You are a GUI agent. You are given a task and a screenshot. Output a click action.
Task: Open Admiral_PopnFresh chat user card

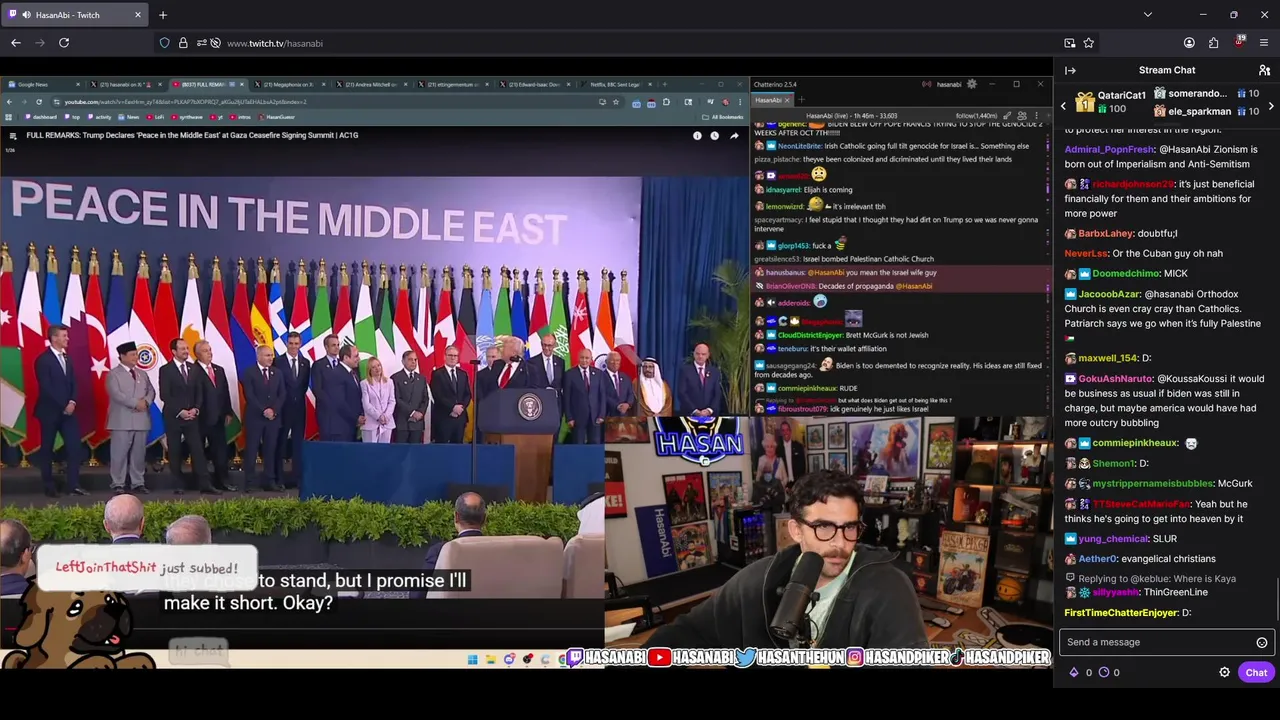pos(1109,149)
